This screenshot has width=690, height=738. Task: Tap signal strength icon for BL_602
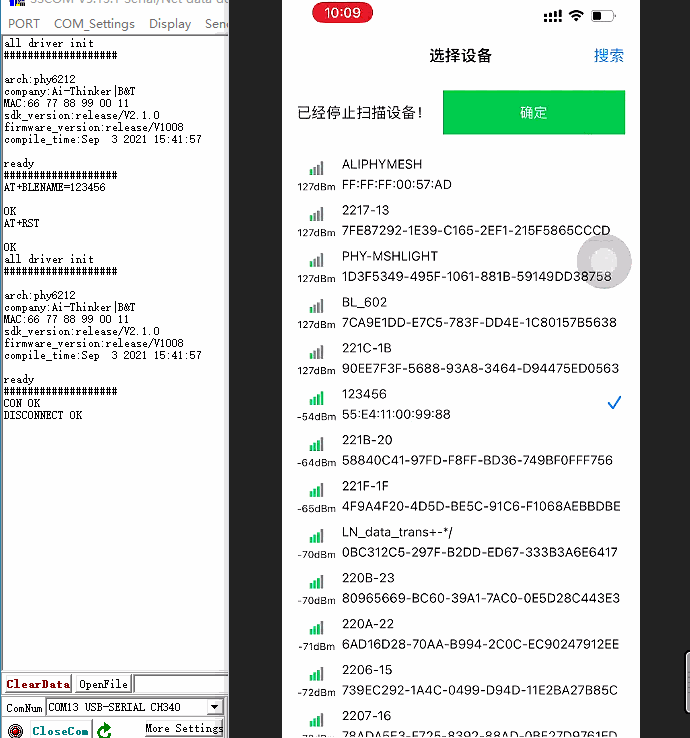point(317,306)
